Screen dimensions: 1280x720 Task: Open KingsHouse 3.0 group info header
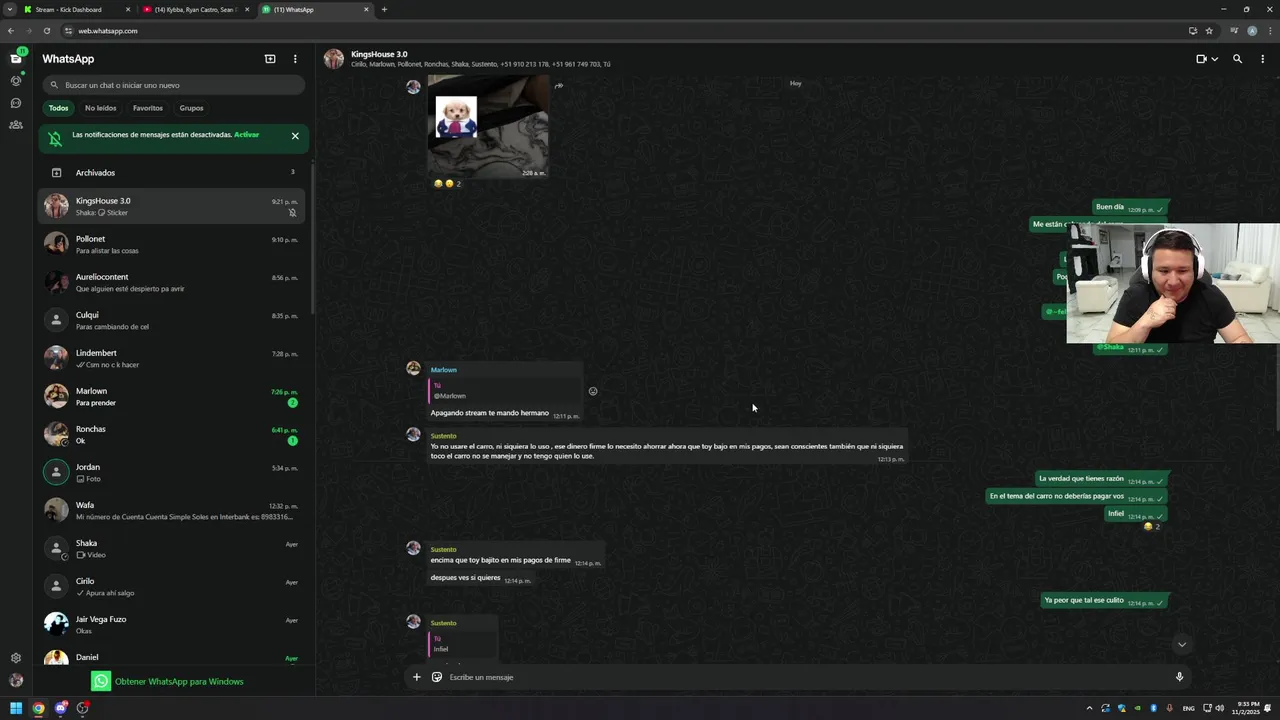480,59
